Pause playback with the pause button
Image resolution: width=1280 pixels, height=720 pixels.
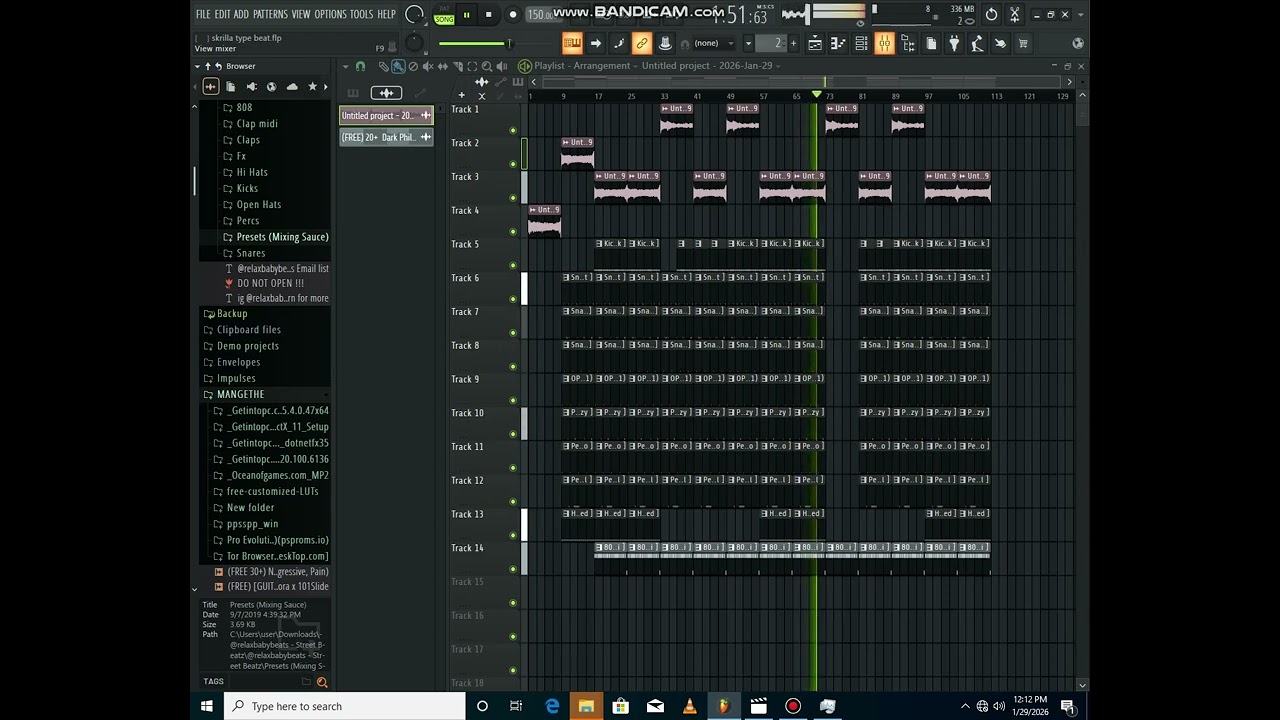(466, 15)
